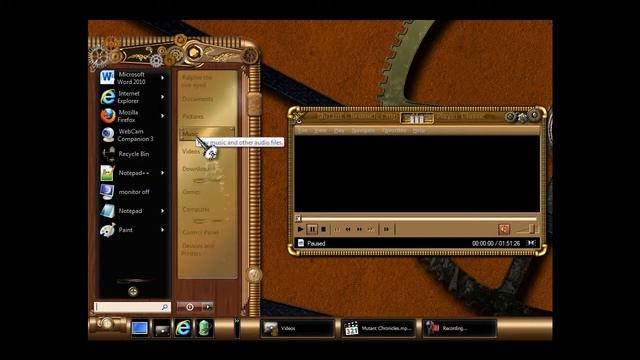Open Control Panel in Start menu
This screenshot has height=360, width=640.
click(200, 232)
